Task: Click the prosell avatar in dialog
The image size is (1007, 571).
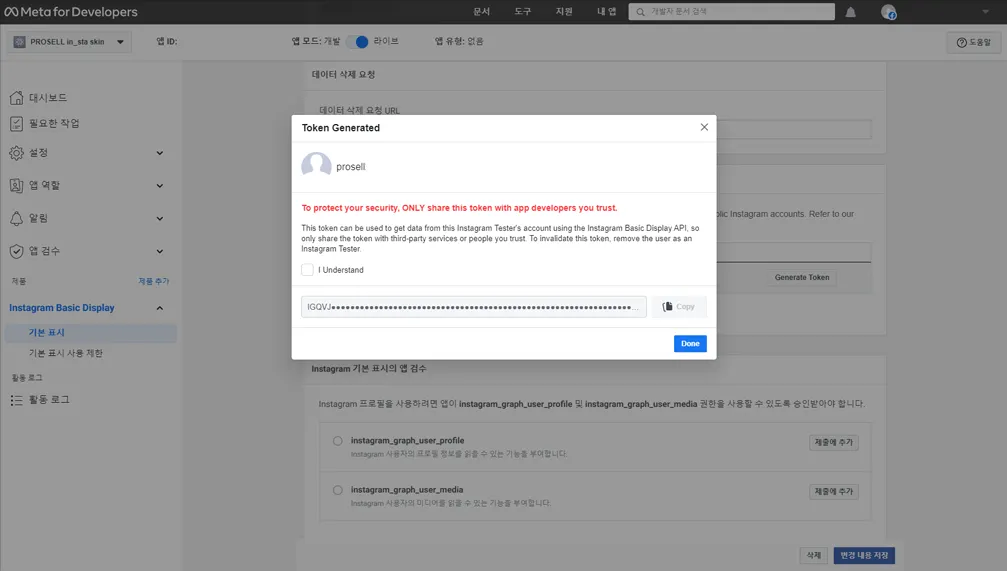Action: [317, 166]
